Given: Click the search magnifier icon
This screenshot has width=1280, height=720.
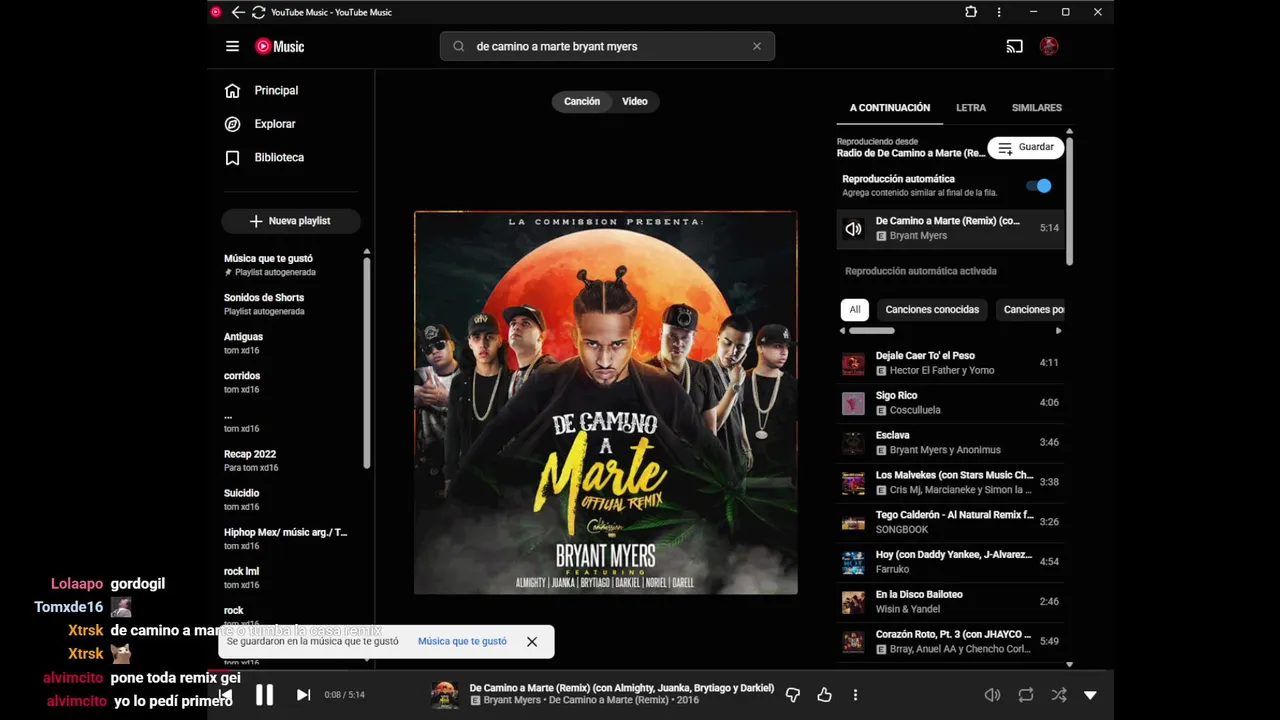Looking at the screenshot, I should tap(459, 46).
